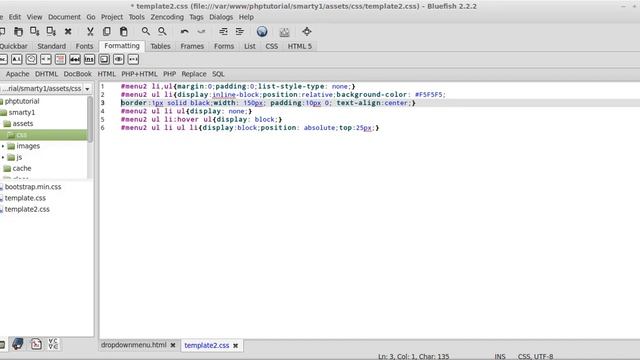Click the angle-bracket Code formatting icon
The height and width of the screenshot is (360, 640).
pyautogui.click(x=46, y=60)
